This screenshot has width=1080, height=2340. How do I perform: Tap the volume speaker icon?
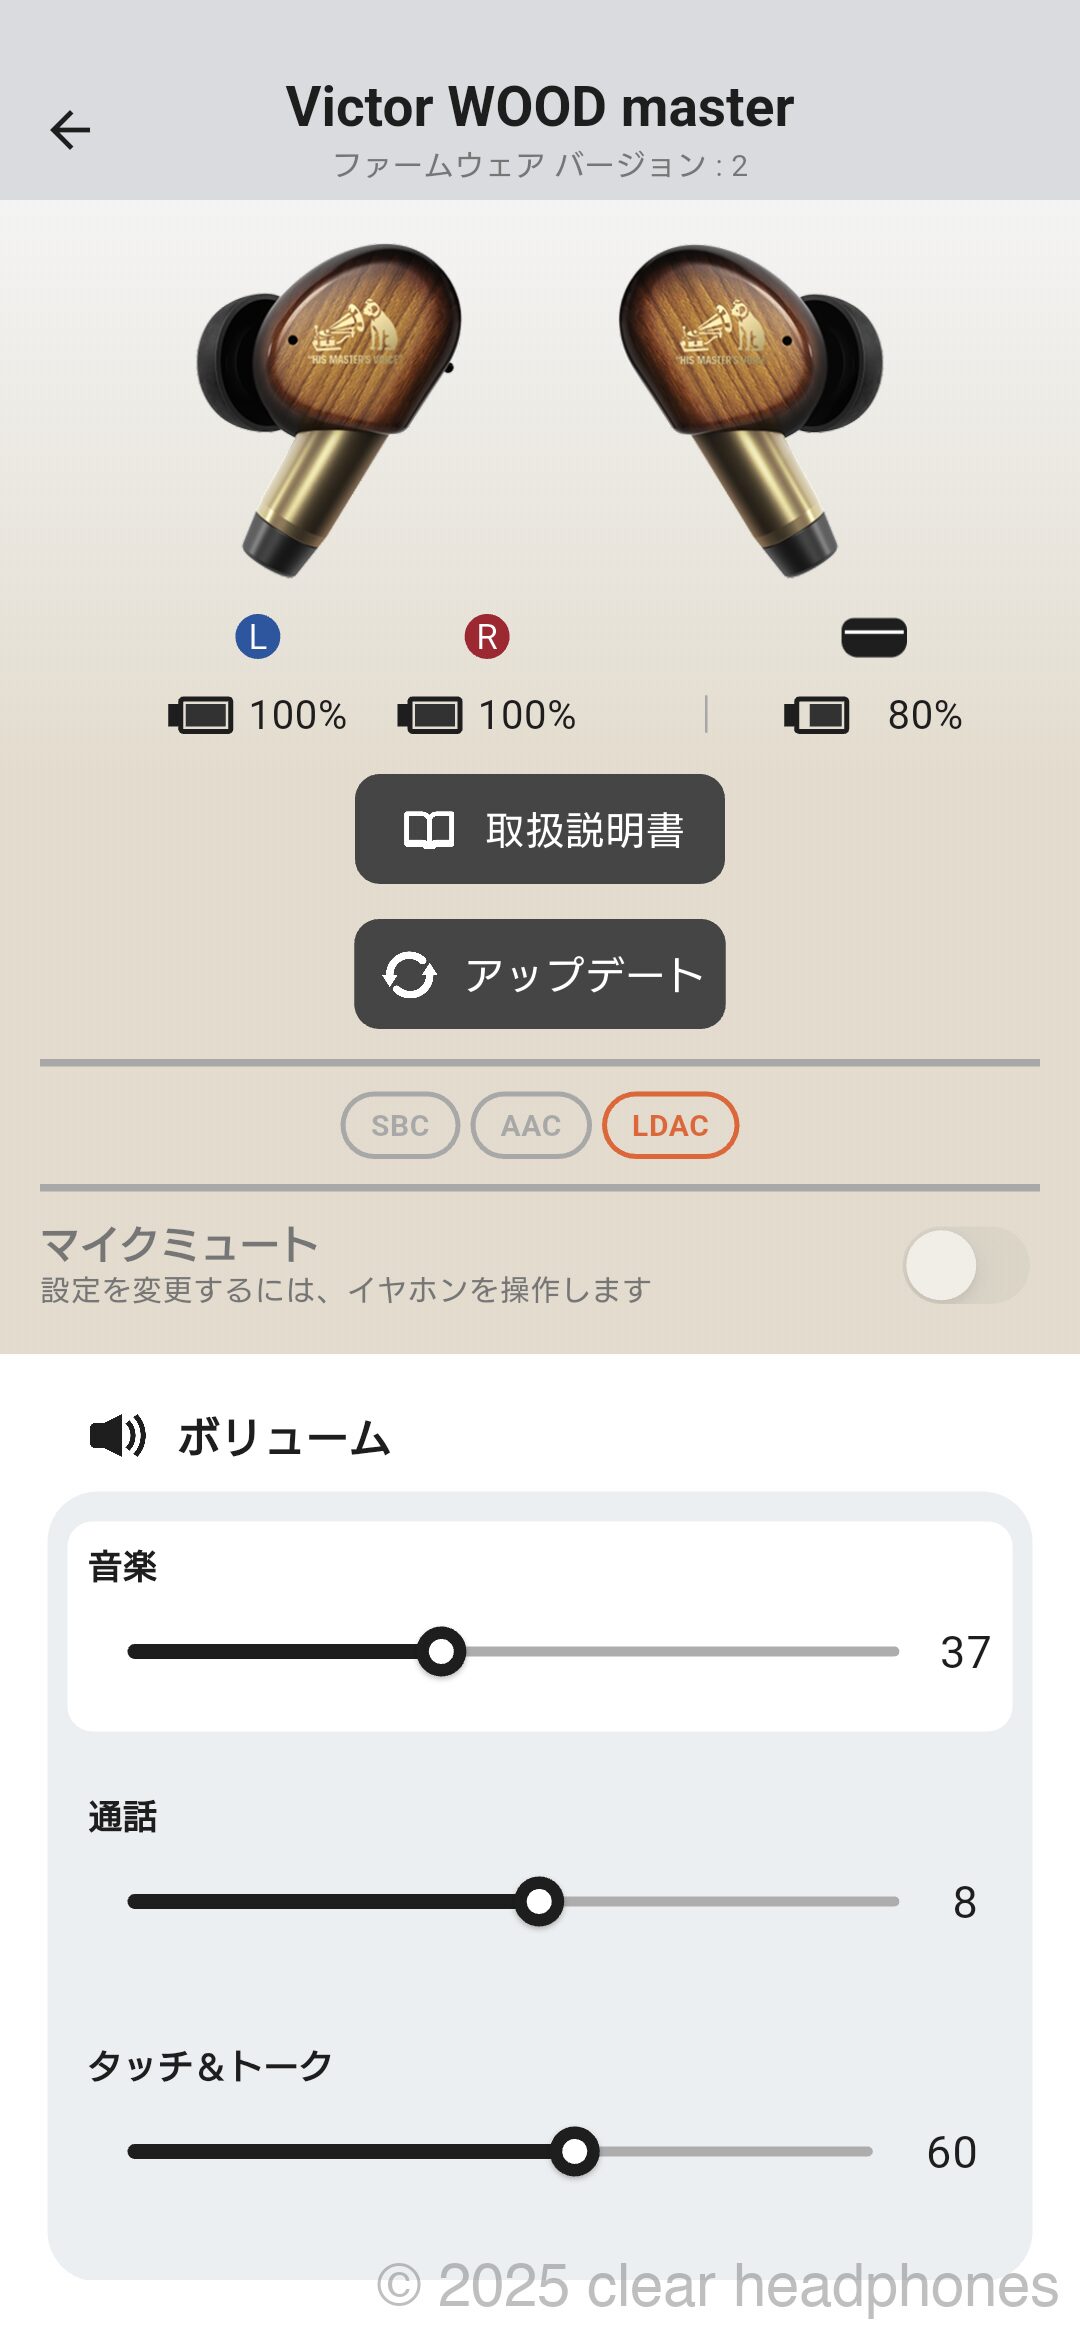[118, 1436]
